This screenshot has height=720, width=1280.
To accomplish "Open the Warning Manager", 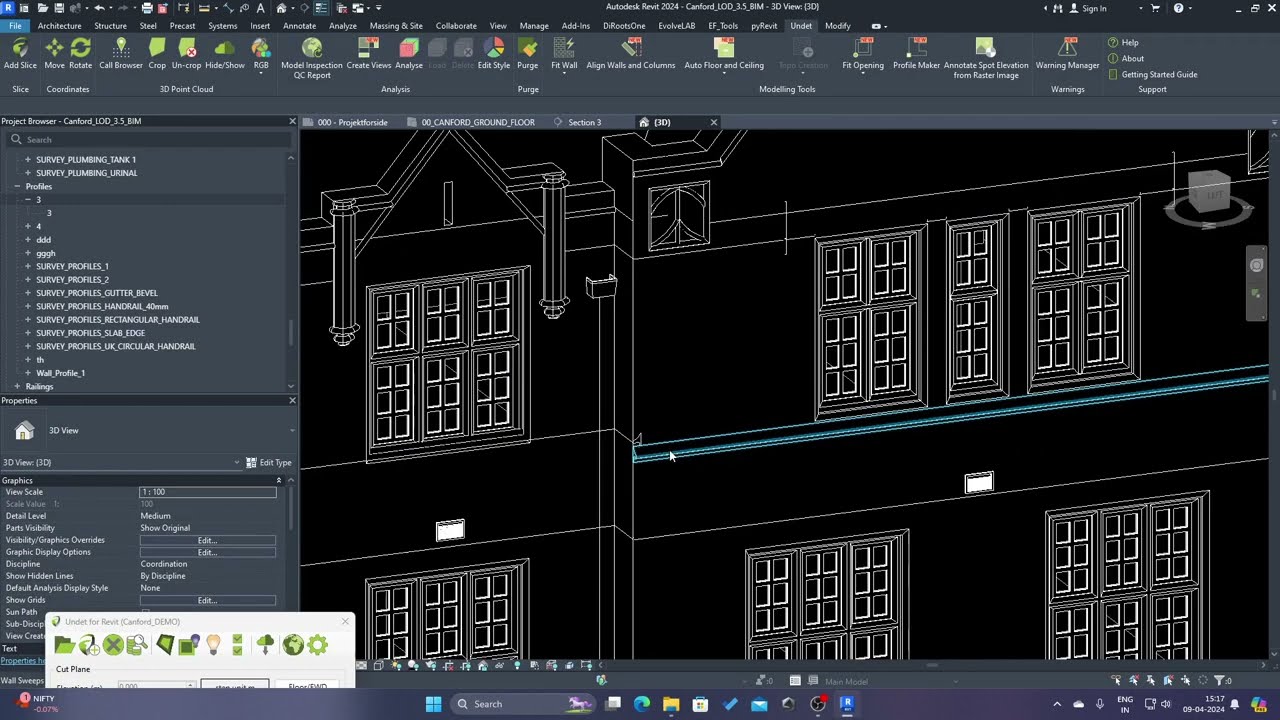I will [1067, 54].
